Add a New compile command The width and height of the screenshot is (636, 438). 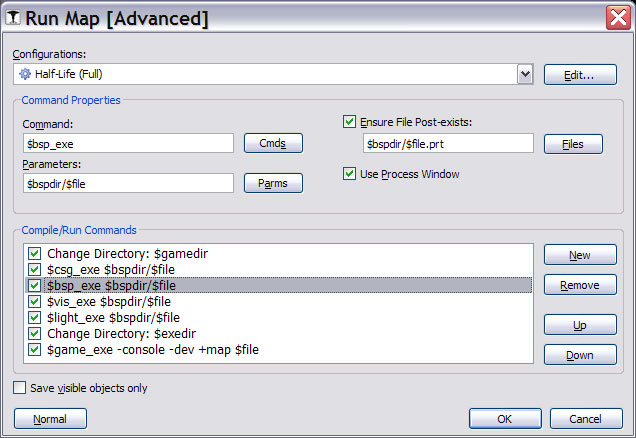580,255
